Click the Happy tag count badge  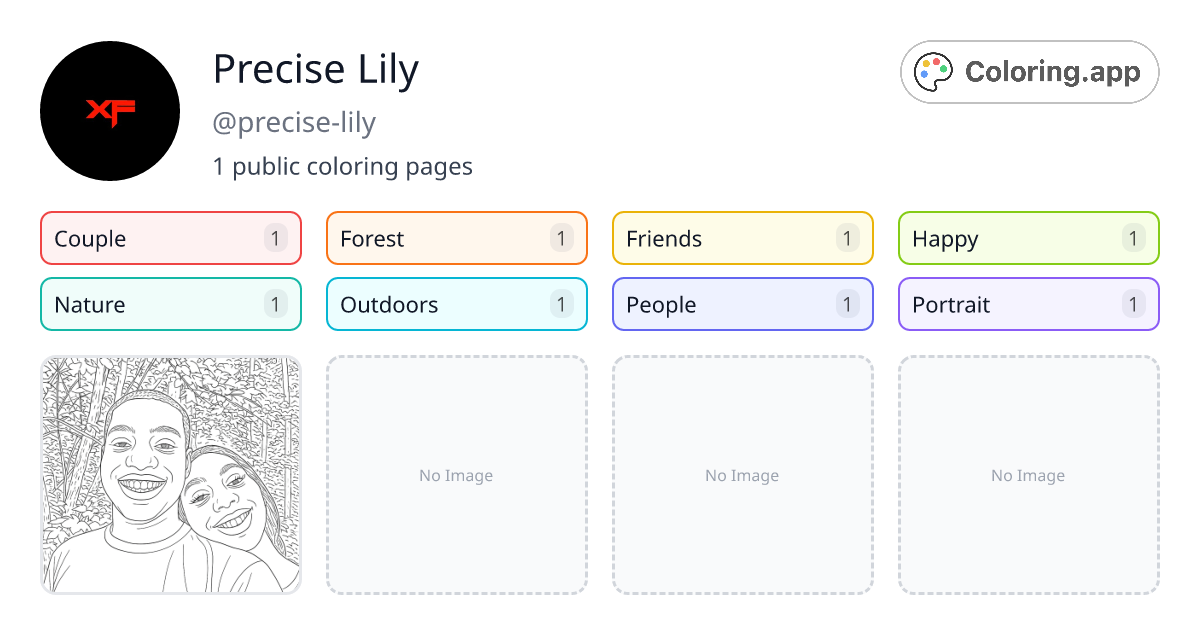pos(1133,238)
